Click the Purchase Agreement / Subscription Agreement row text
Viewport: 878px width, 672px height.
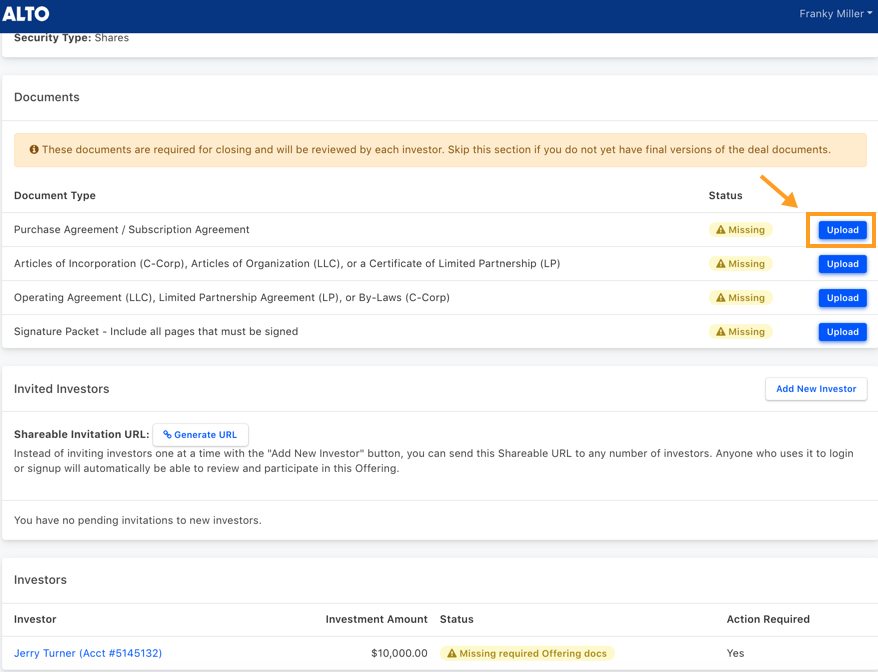tap(132, 230)
